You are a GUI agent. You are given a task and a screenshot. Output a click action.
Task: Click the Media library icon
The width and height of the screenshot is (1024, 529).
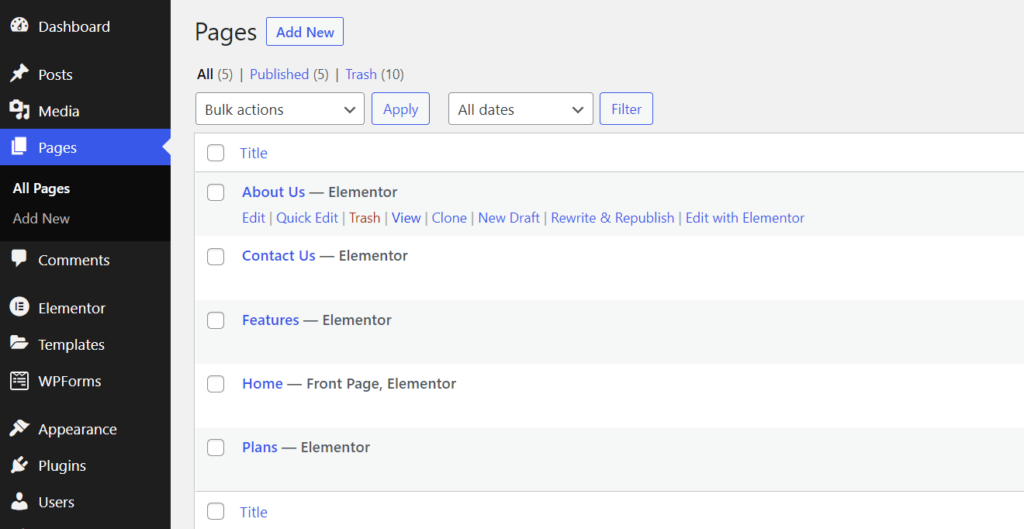coord(20,110)
